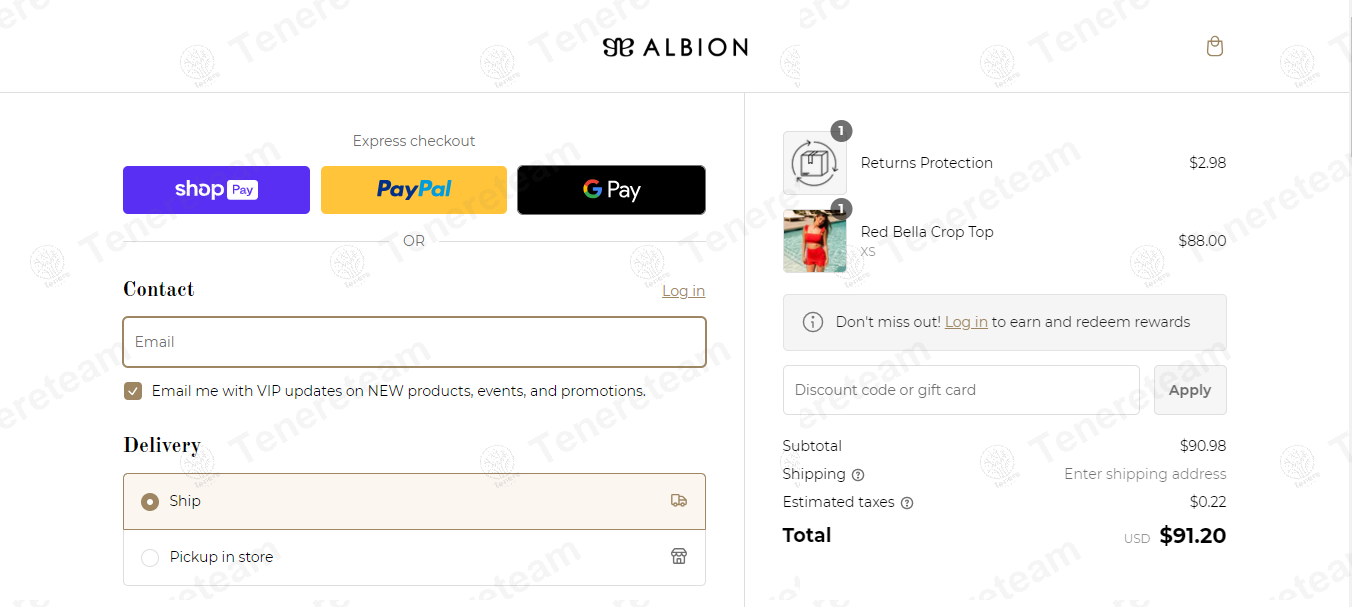The height and width of the screenshot is (607, 1352).
Task: Click the info icon in rewards banner
Action: (813, 322)
